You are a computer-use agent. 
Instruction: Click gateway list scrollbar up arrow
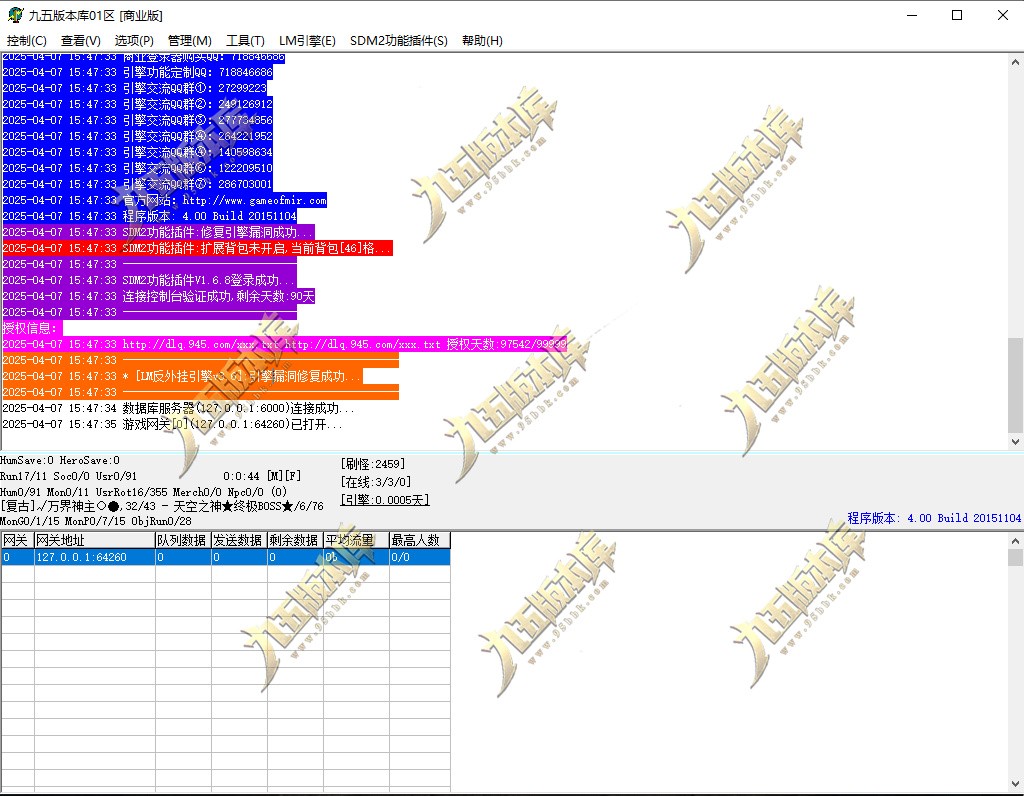click(x=1015, y=541)
